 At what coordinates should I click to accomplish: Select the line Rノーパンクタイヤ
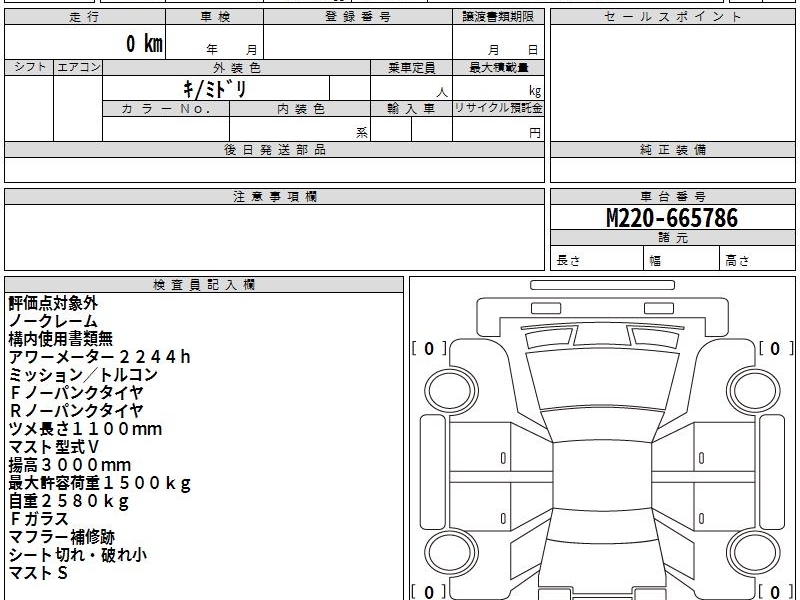click(77, 411)
